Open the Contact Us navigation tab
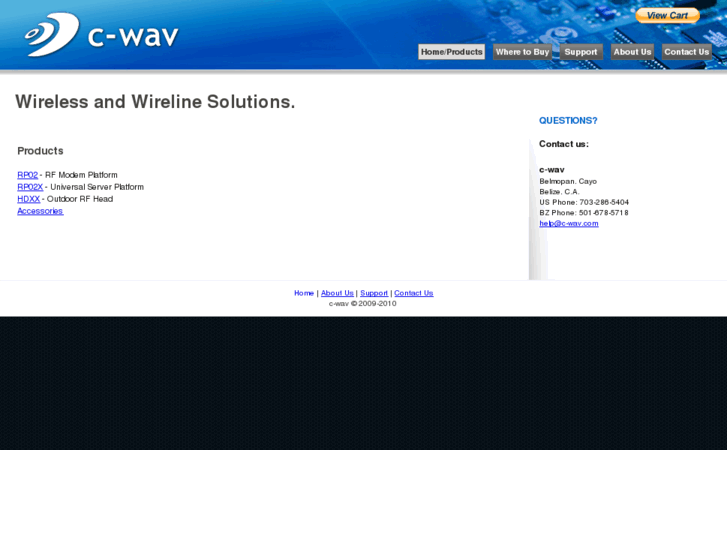Screen dimensions: 727x545 [x=687, y=52]
